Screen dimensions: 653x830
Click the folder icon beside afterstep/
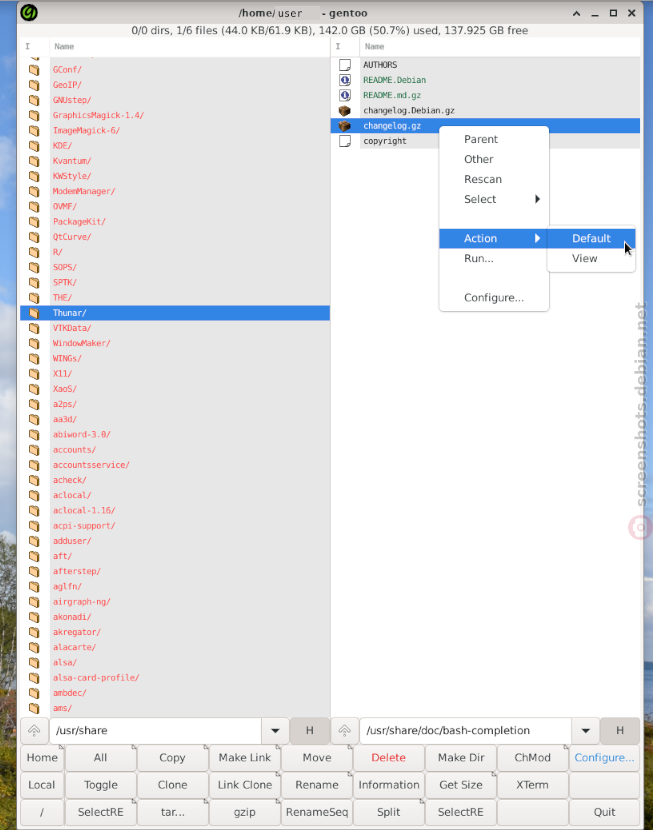click(34, 571)
